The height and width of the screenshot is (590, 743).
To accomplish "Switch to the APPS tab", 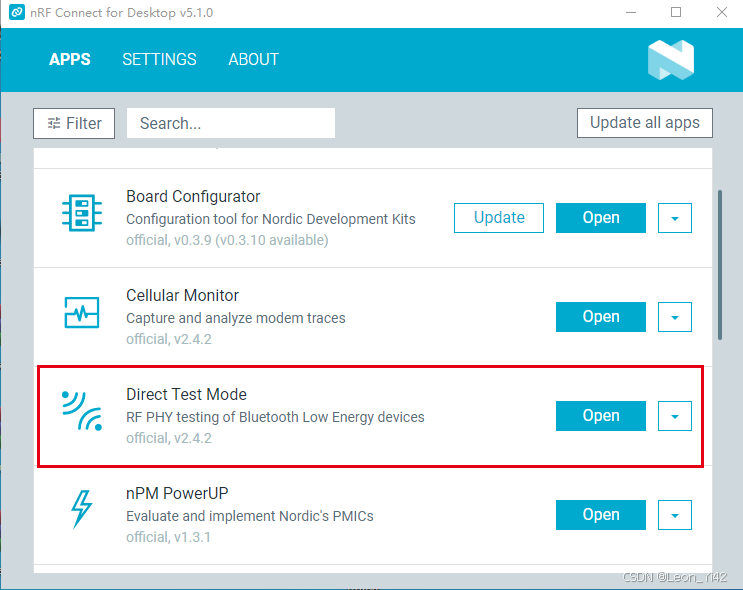I will click(x=70, y=59).
